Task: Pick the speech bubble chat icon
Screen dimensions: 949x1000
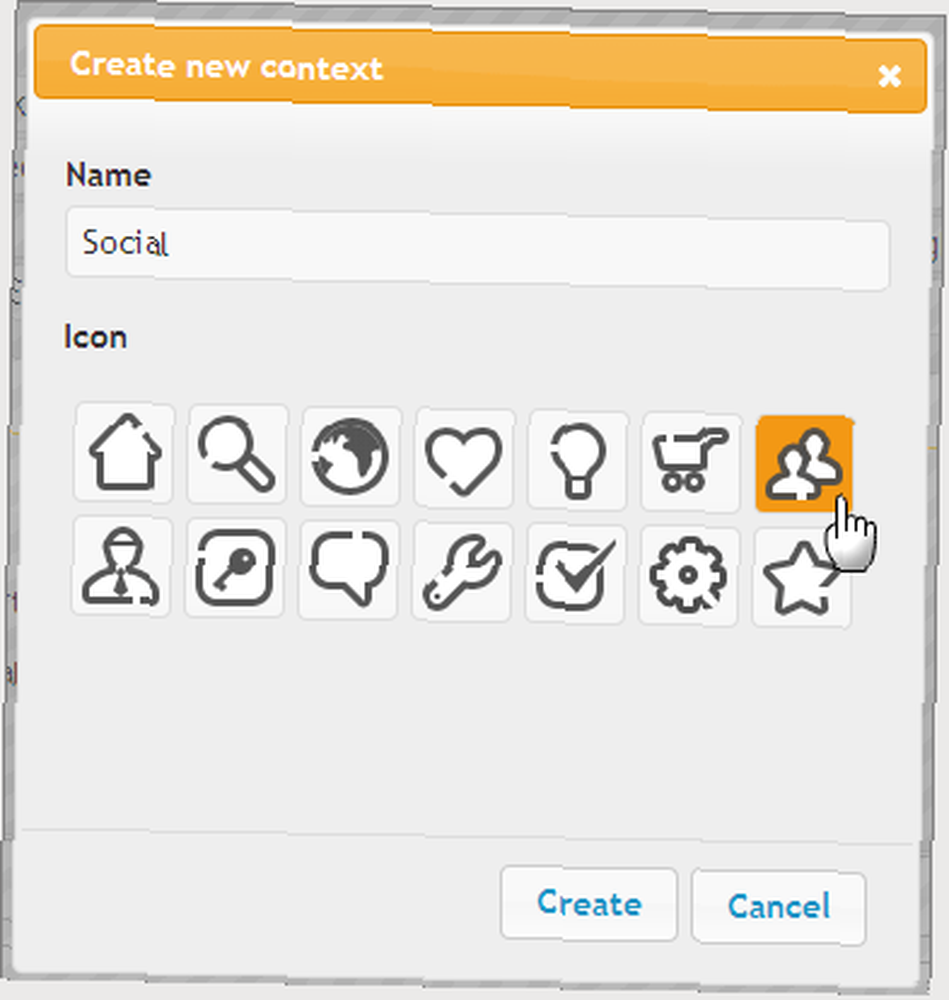Action: [348, 570]
